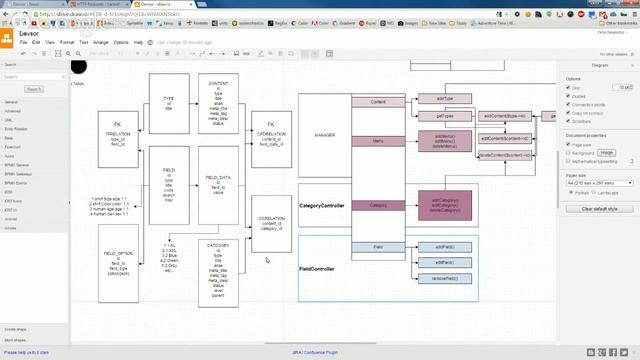Click the globe language icon
640x360 pixels.
(150, 42)
